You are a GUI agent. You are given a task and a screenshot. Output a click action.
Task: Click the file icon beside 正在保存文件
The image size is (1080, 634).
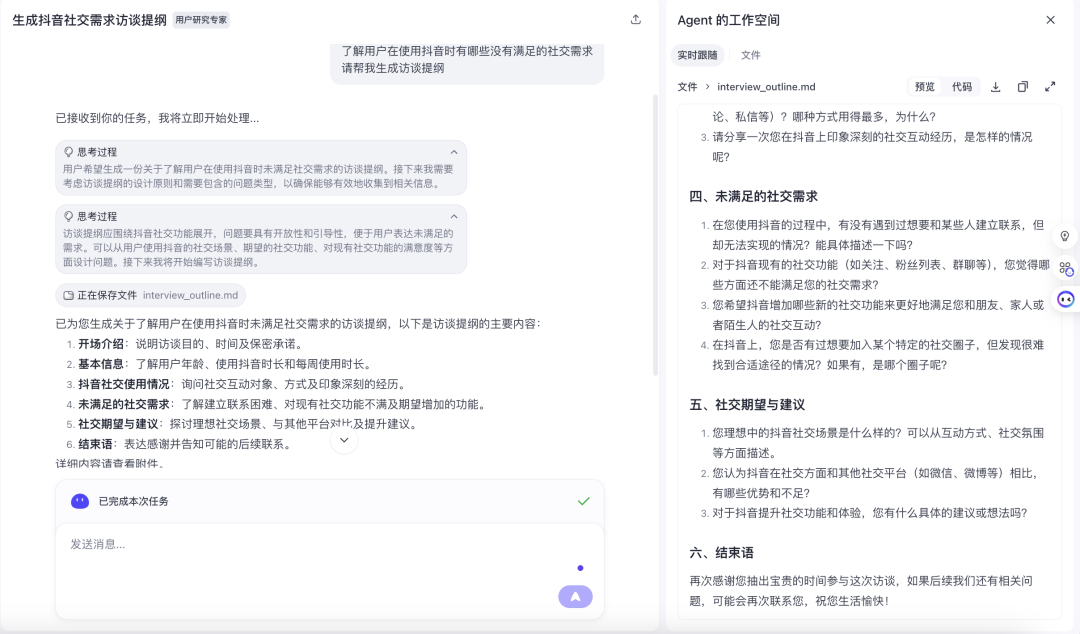68,296
